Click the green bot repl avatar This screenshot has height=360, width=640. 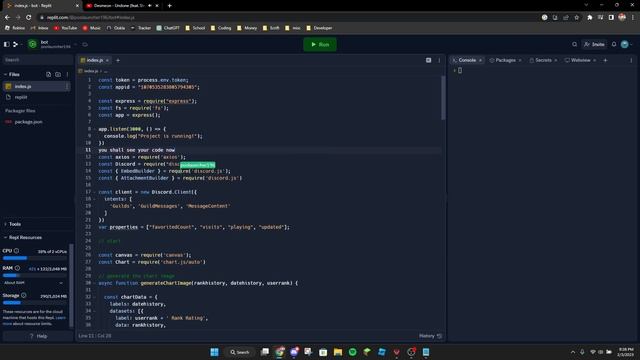coord(33,44)
